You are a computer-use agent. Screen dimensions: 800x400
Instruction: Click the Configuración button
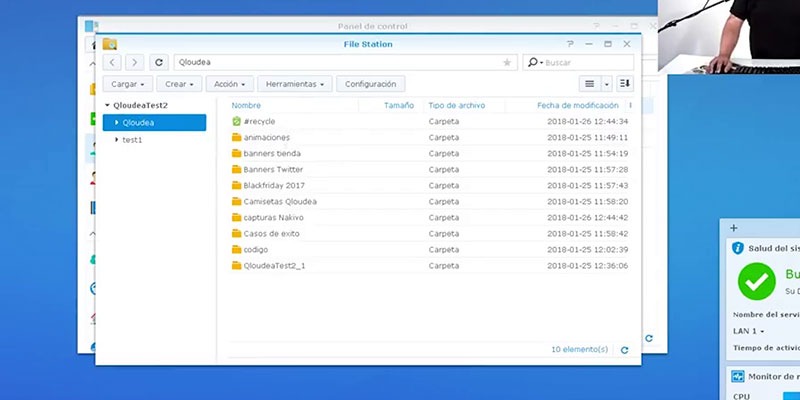pyautogui.click(x=370, y=84)
